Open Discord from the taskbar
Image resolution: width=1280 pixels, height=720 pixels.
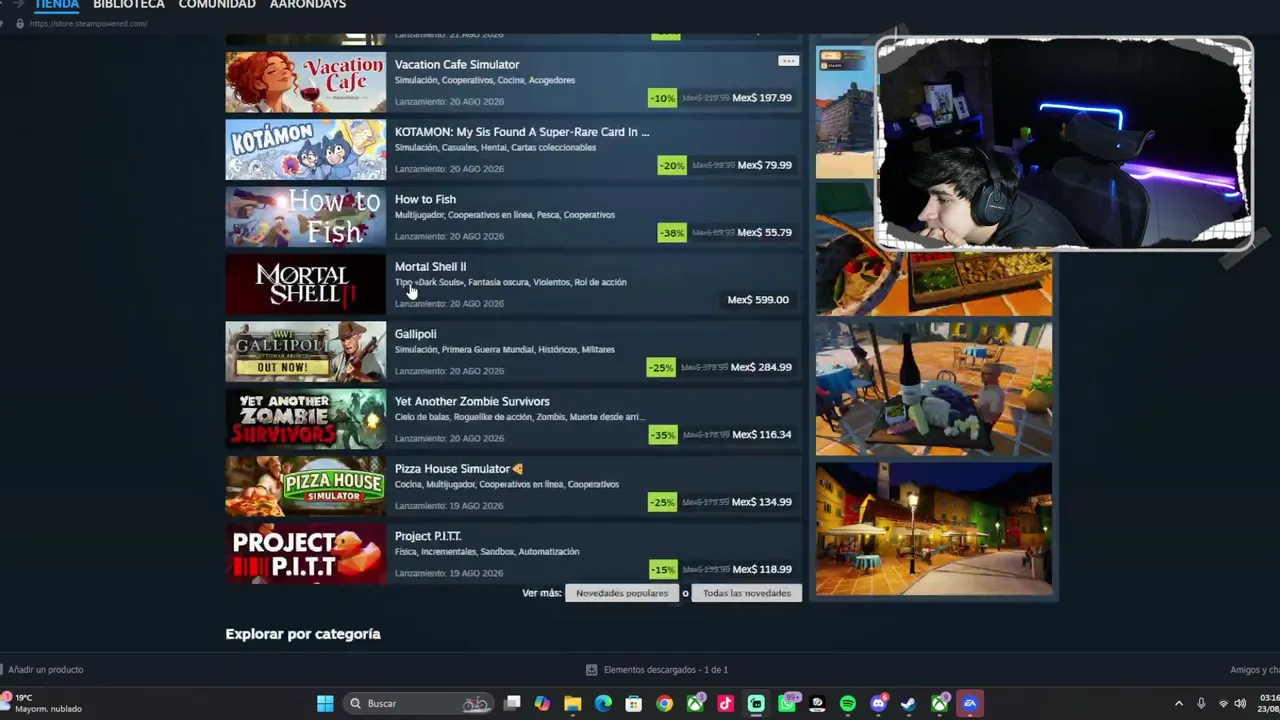[878, 704]
